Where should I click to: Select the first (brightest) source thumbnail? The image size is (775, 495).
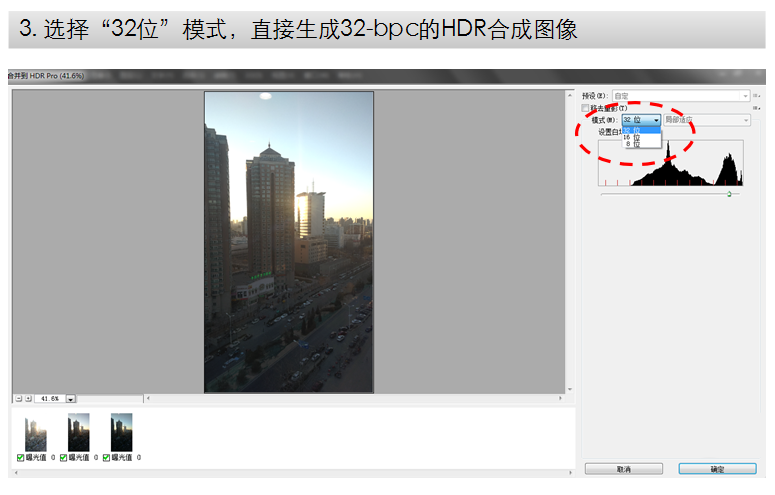point(36,433)
